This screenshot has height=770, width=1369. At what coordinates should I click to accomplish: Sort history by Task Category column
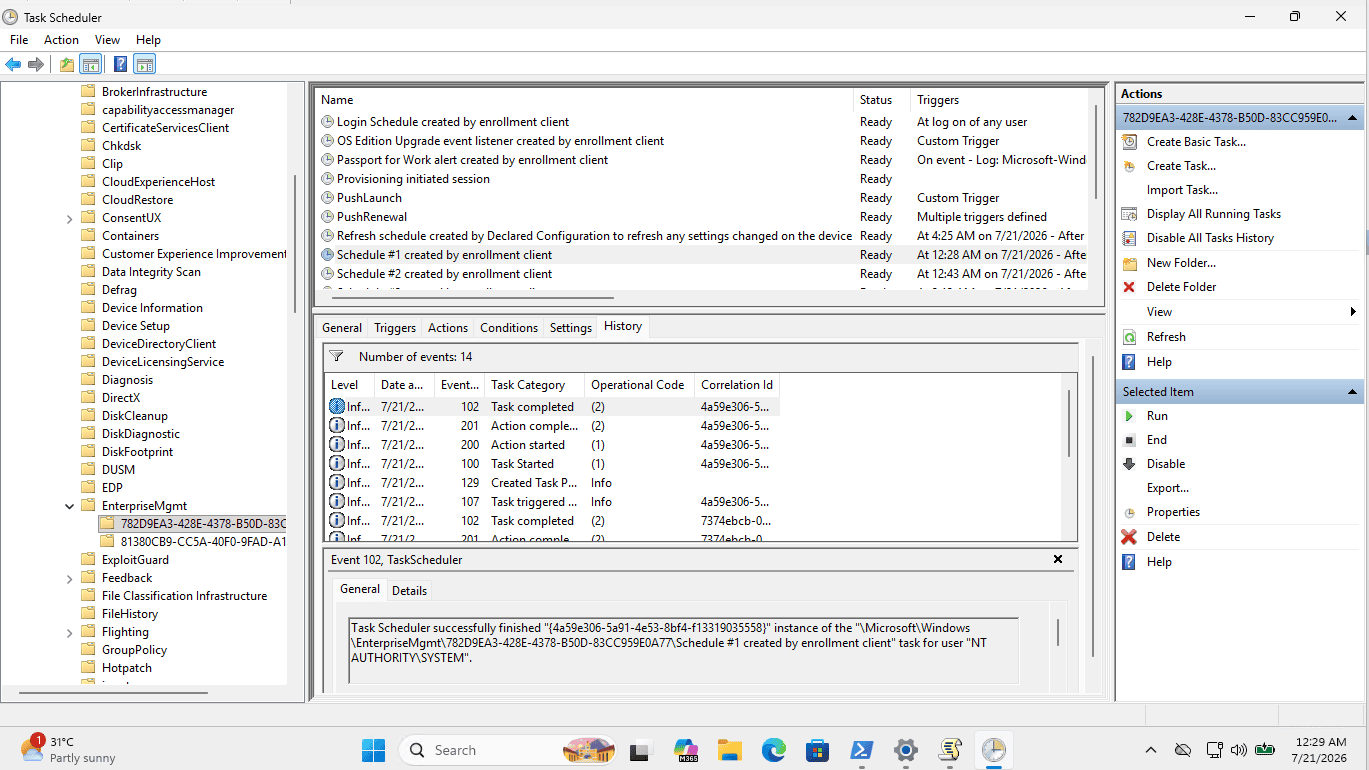pyautogui.click(x=535, y=385)
